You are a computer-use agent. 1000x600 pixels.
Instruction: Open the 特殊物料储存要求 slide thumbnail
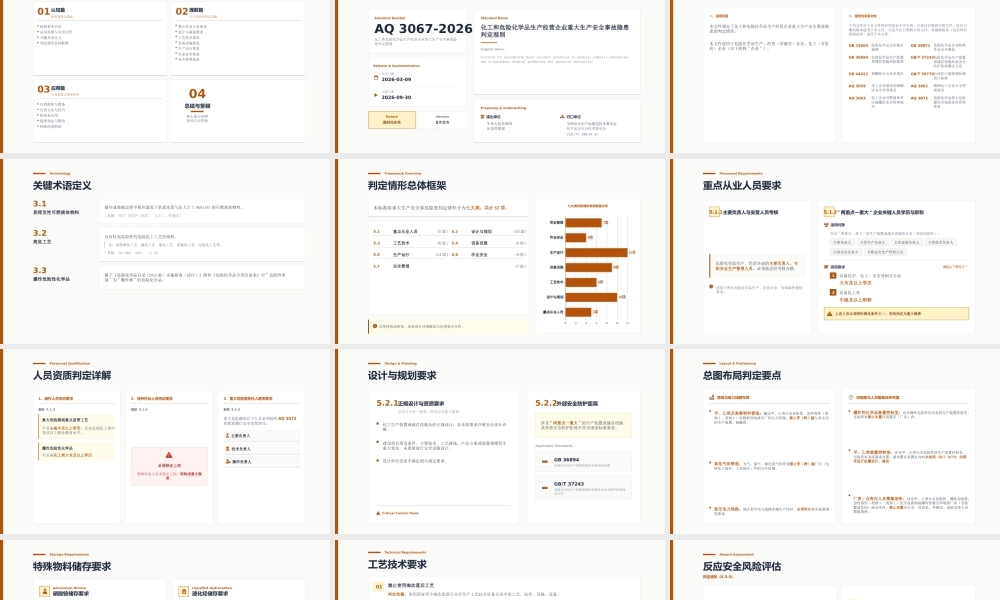(167, 569)
